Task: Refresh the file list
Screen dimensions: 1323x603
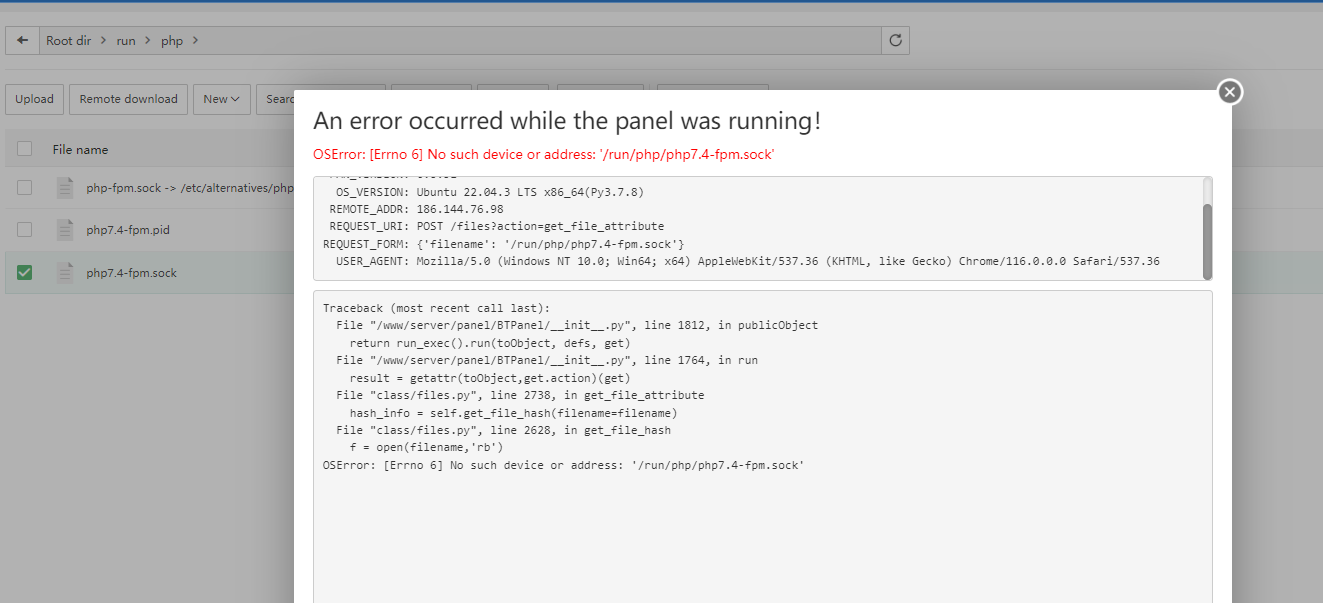Action: click(x=895, y=41)
